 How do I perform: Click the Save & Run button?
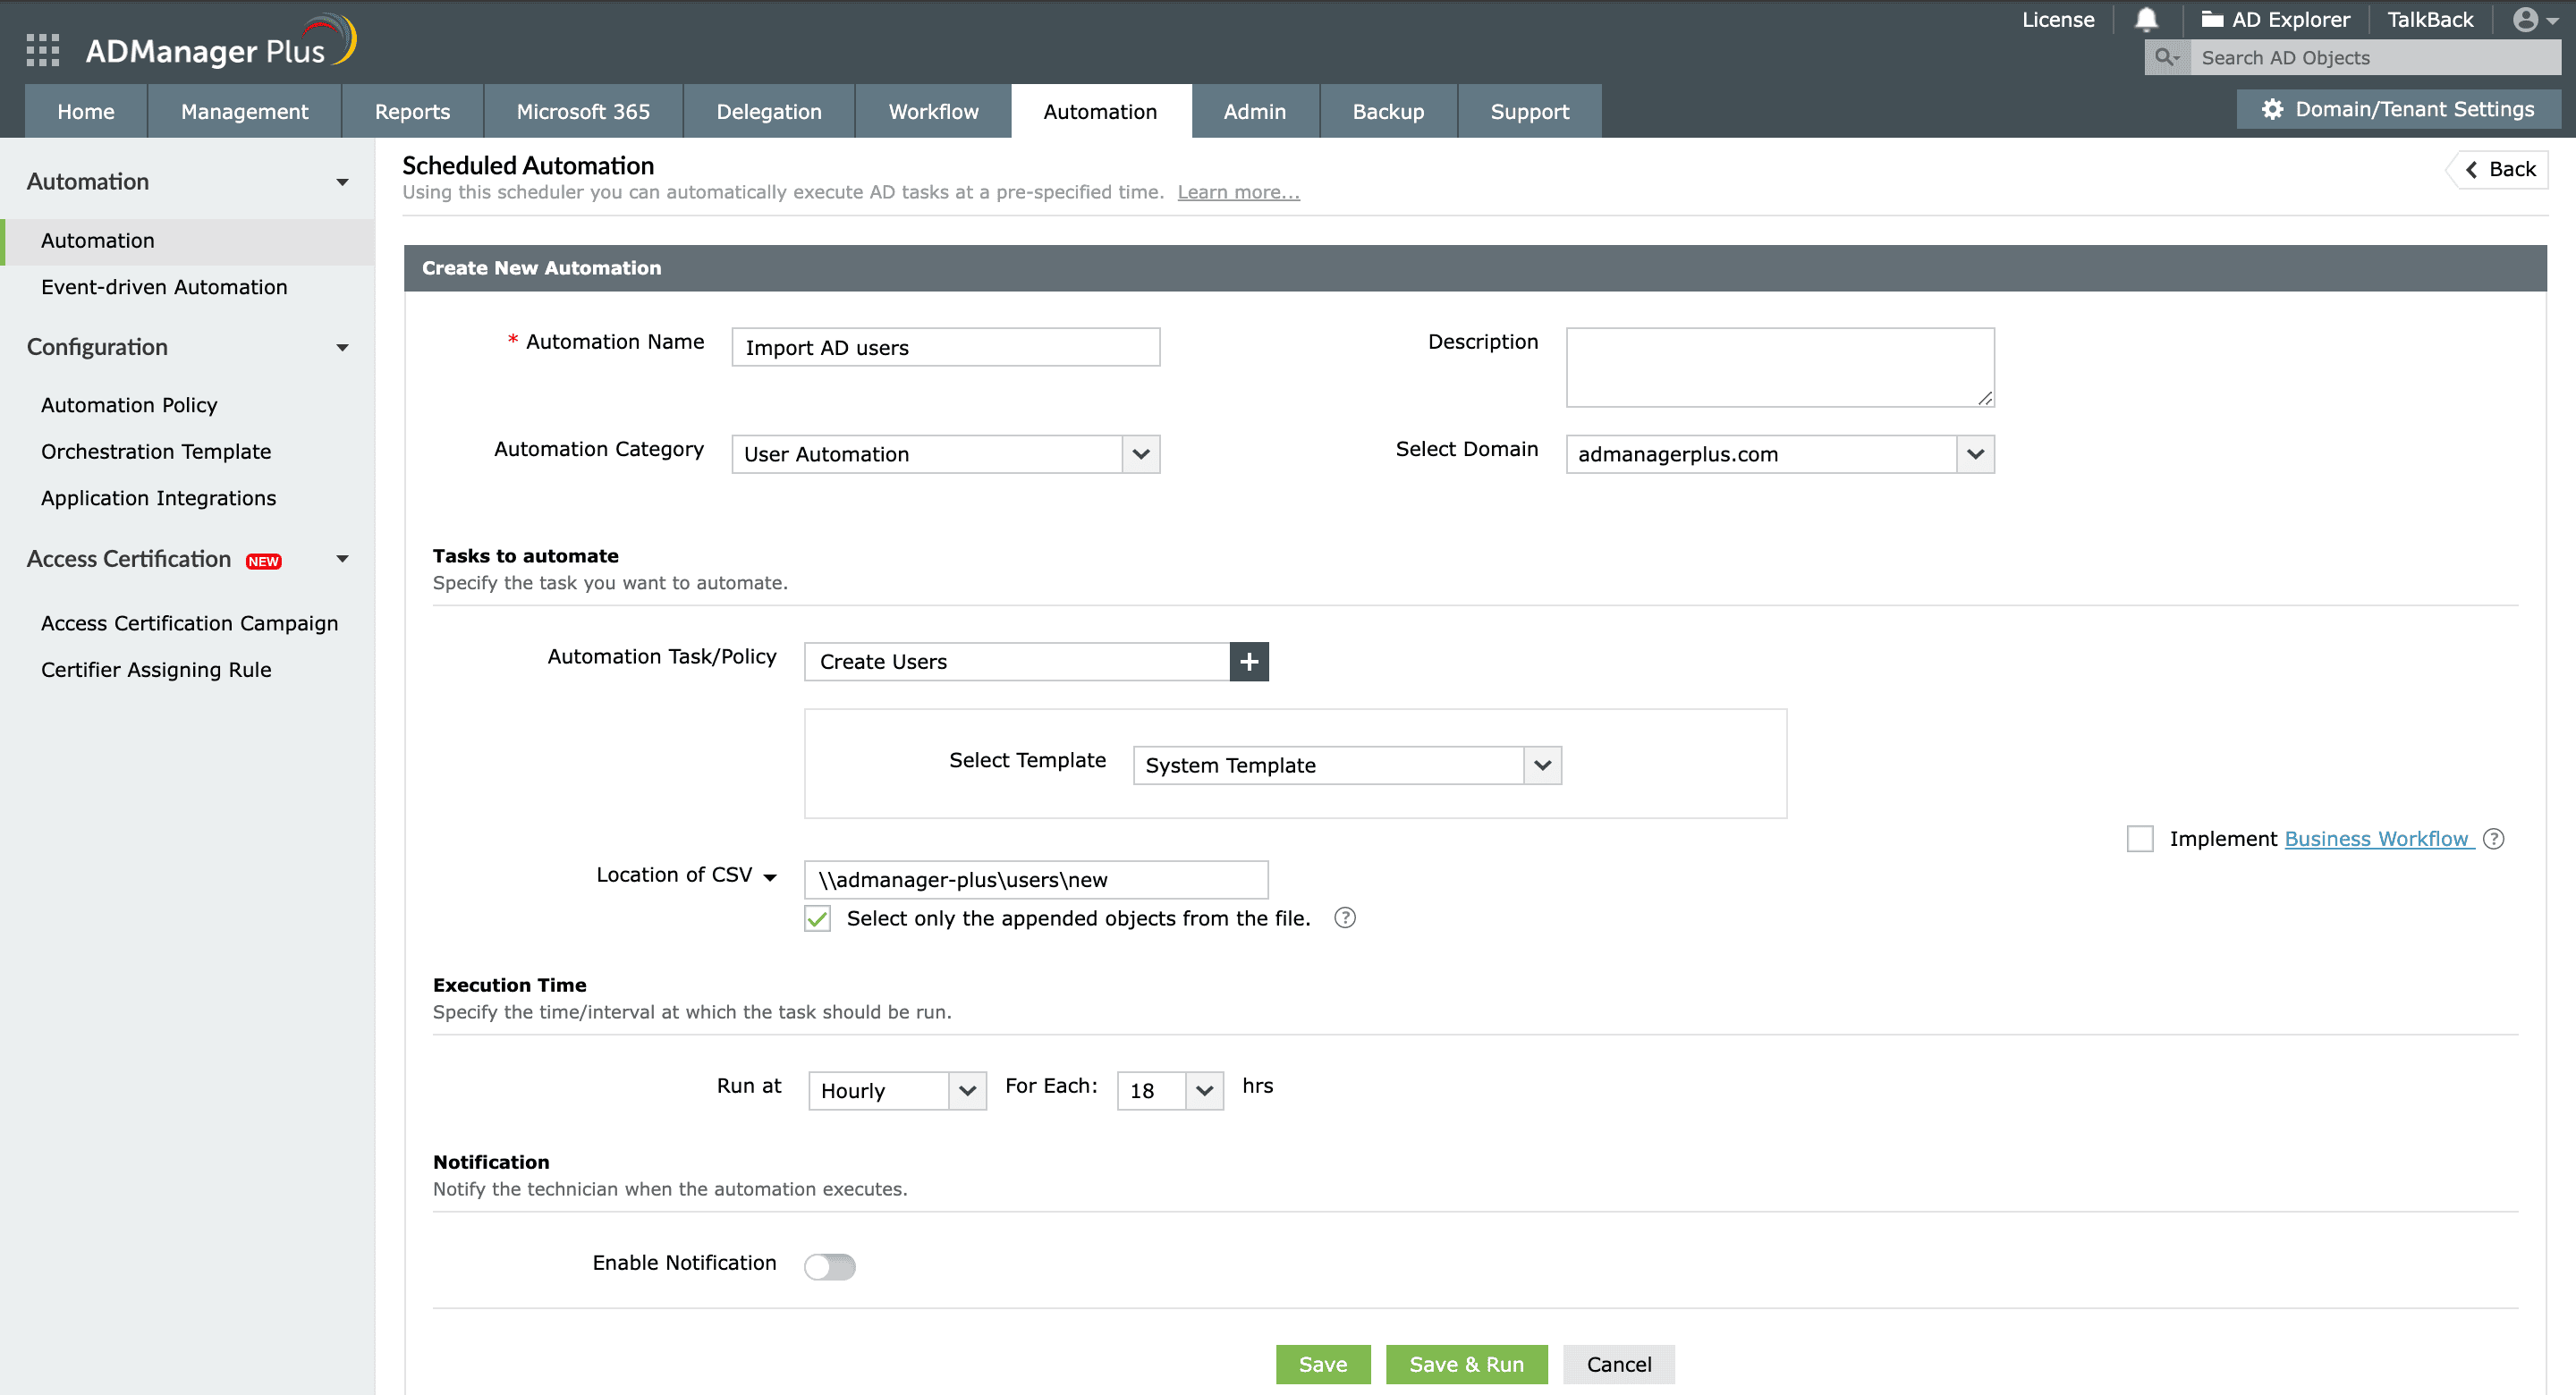coord(1466,1363)
